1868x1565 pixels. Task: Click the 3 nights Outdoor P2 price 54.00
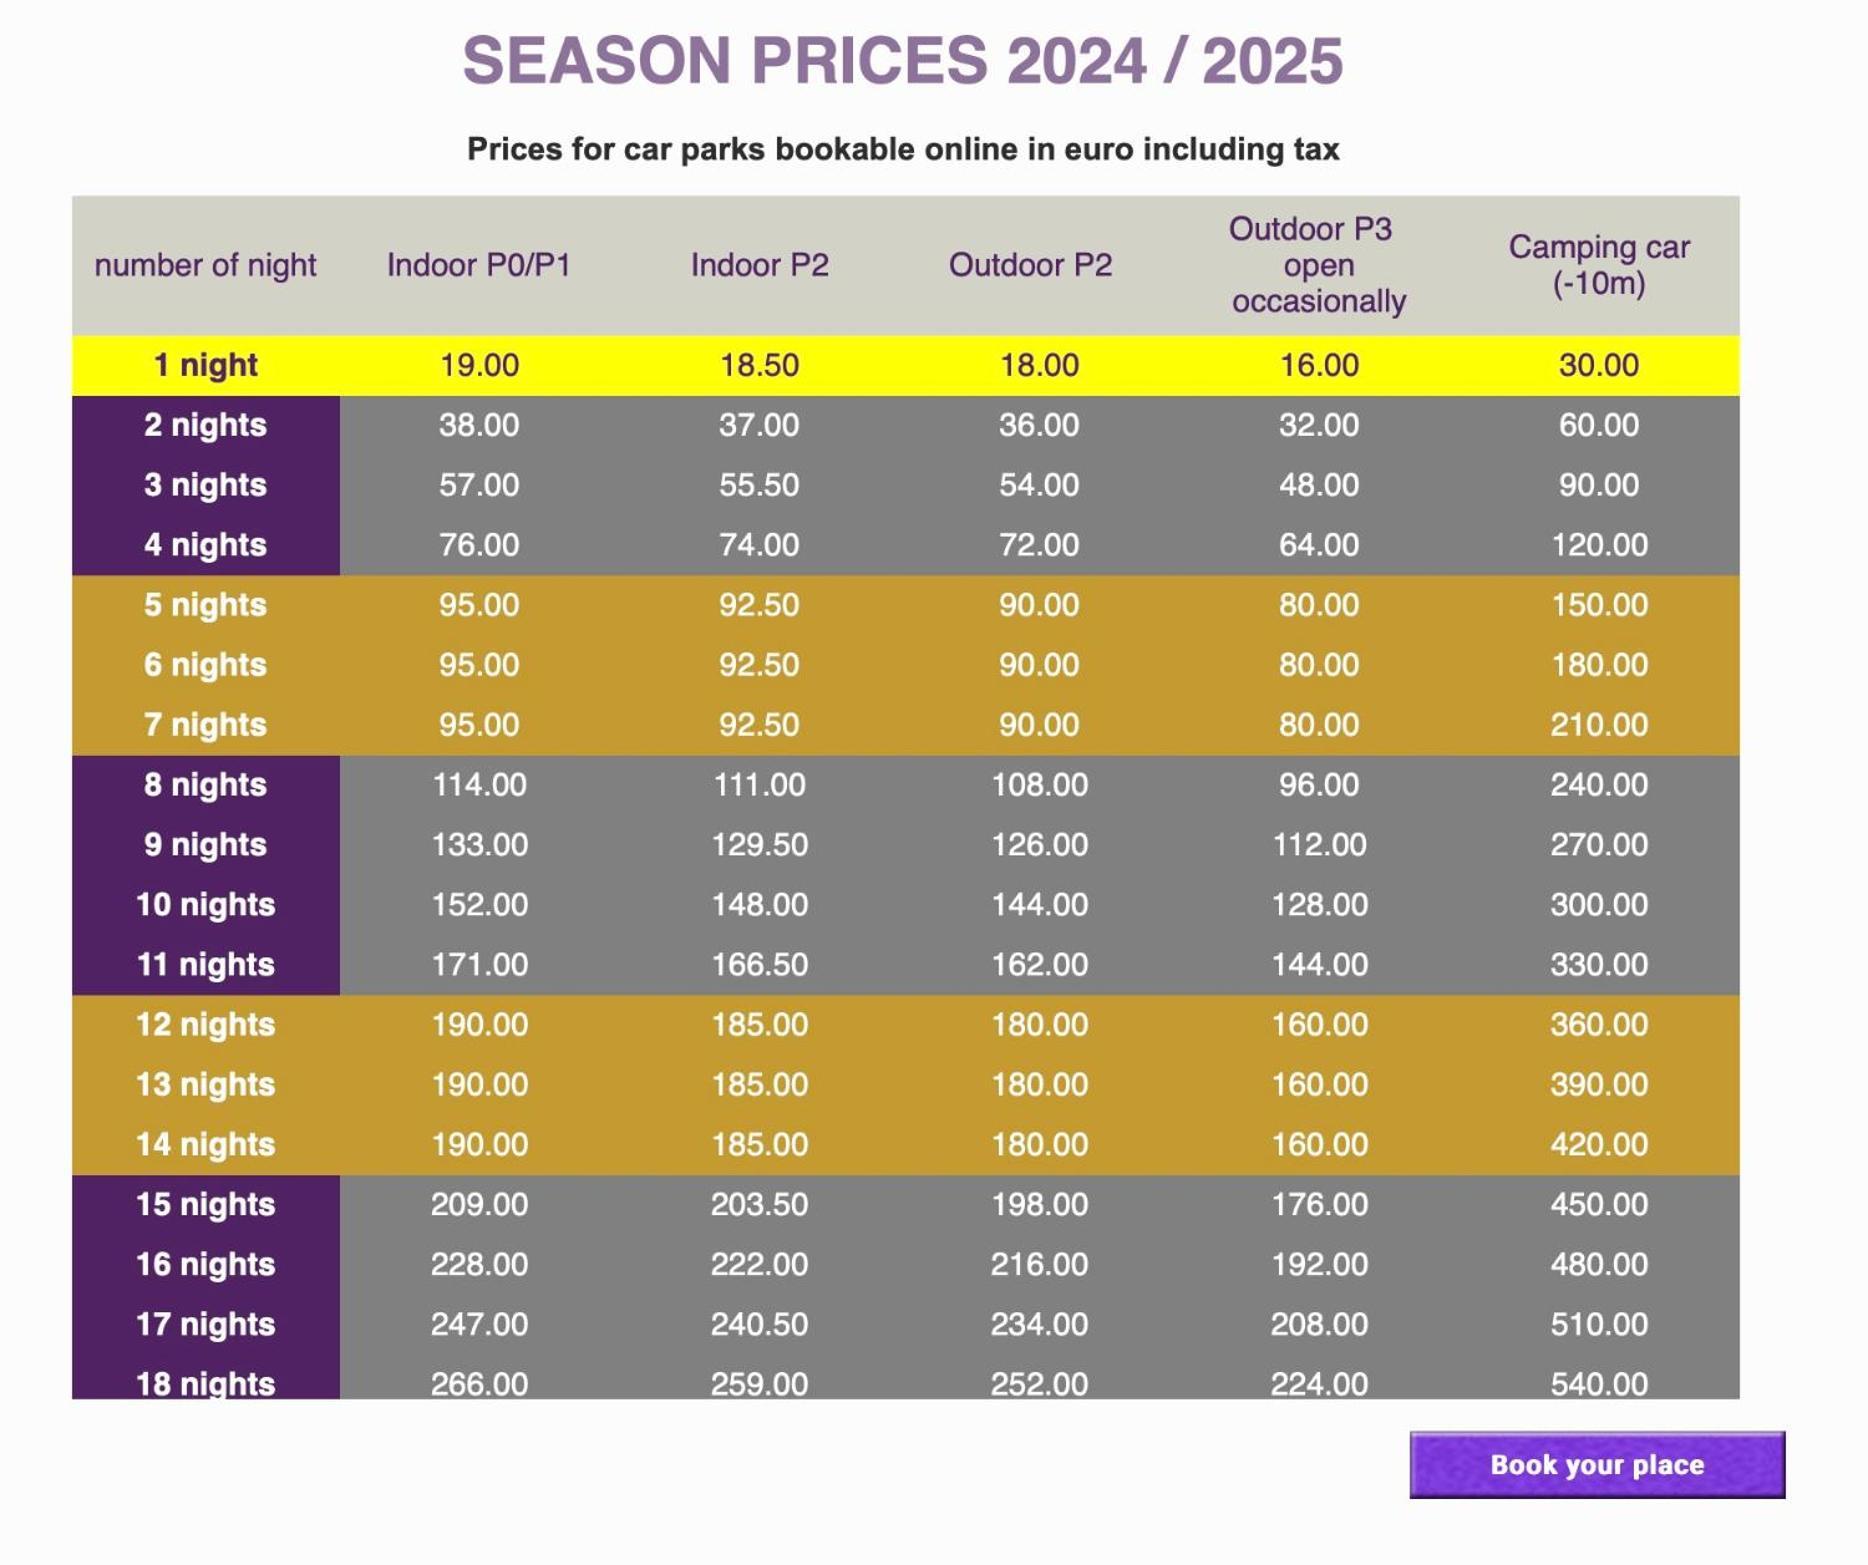1039,485
